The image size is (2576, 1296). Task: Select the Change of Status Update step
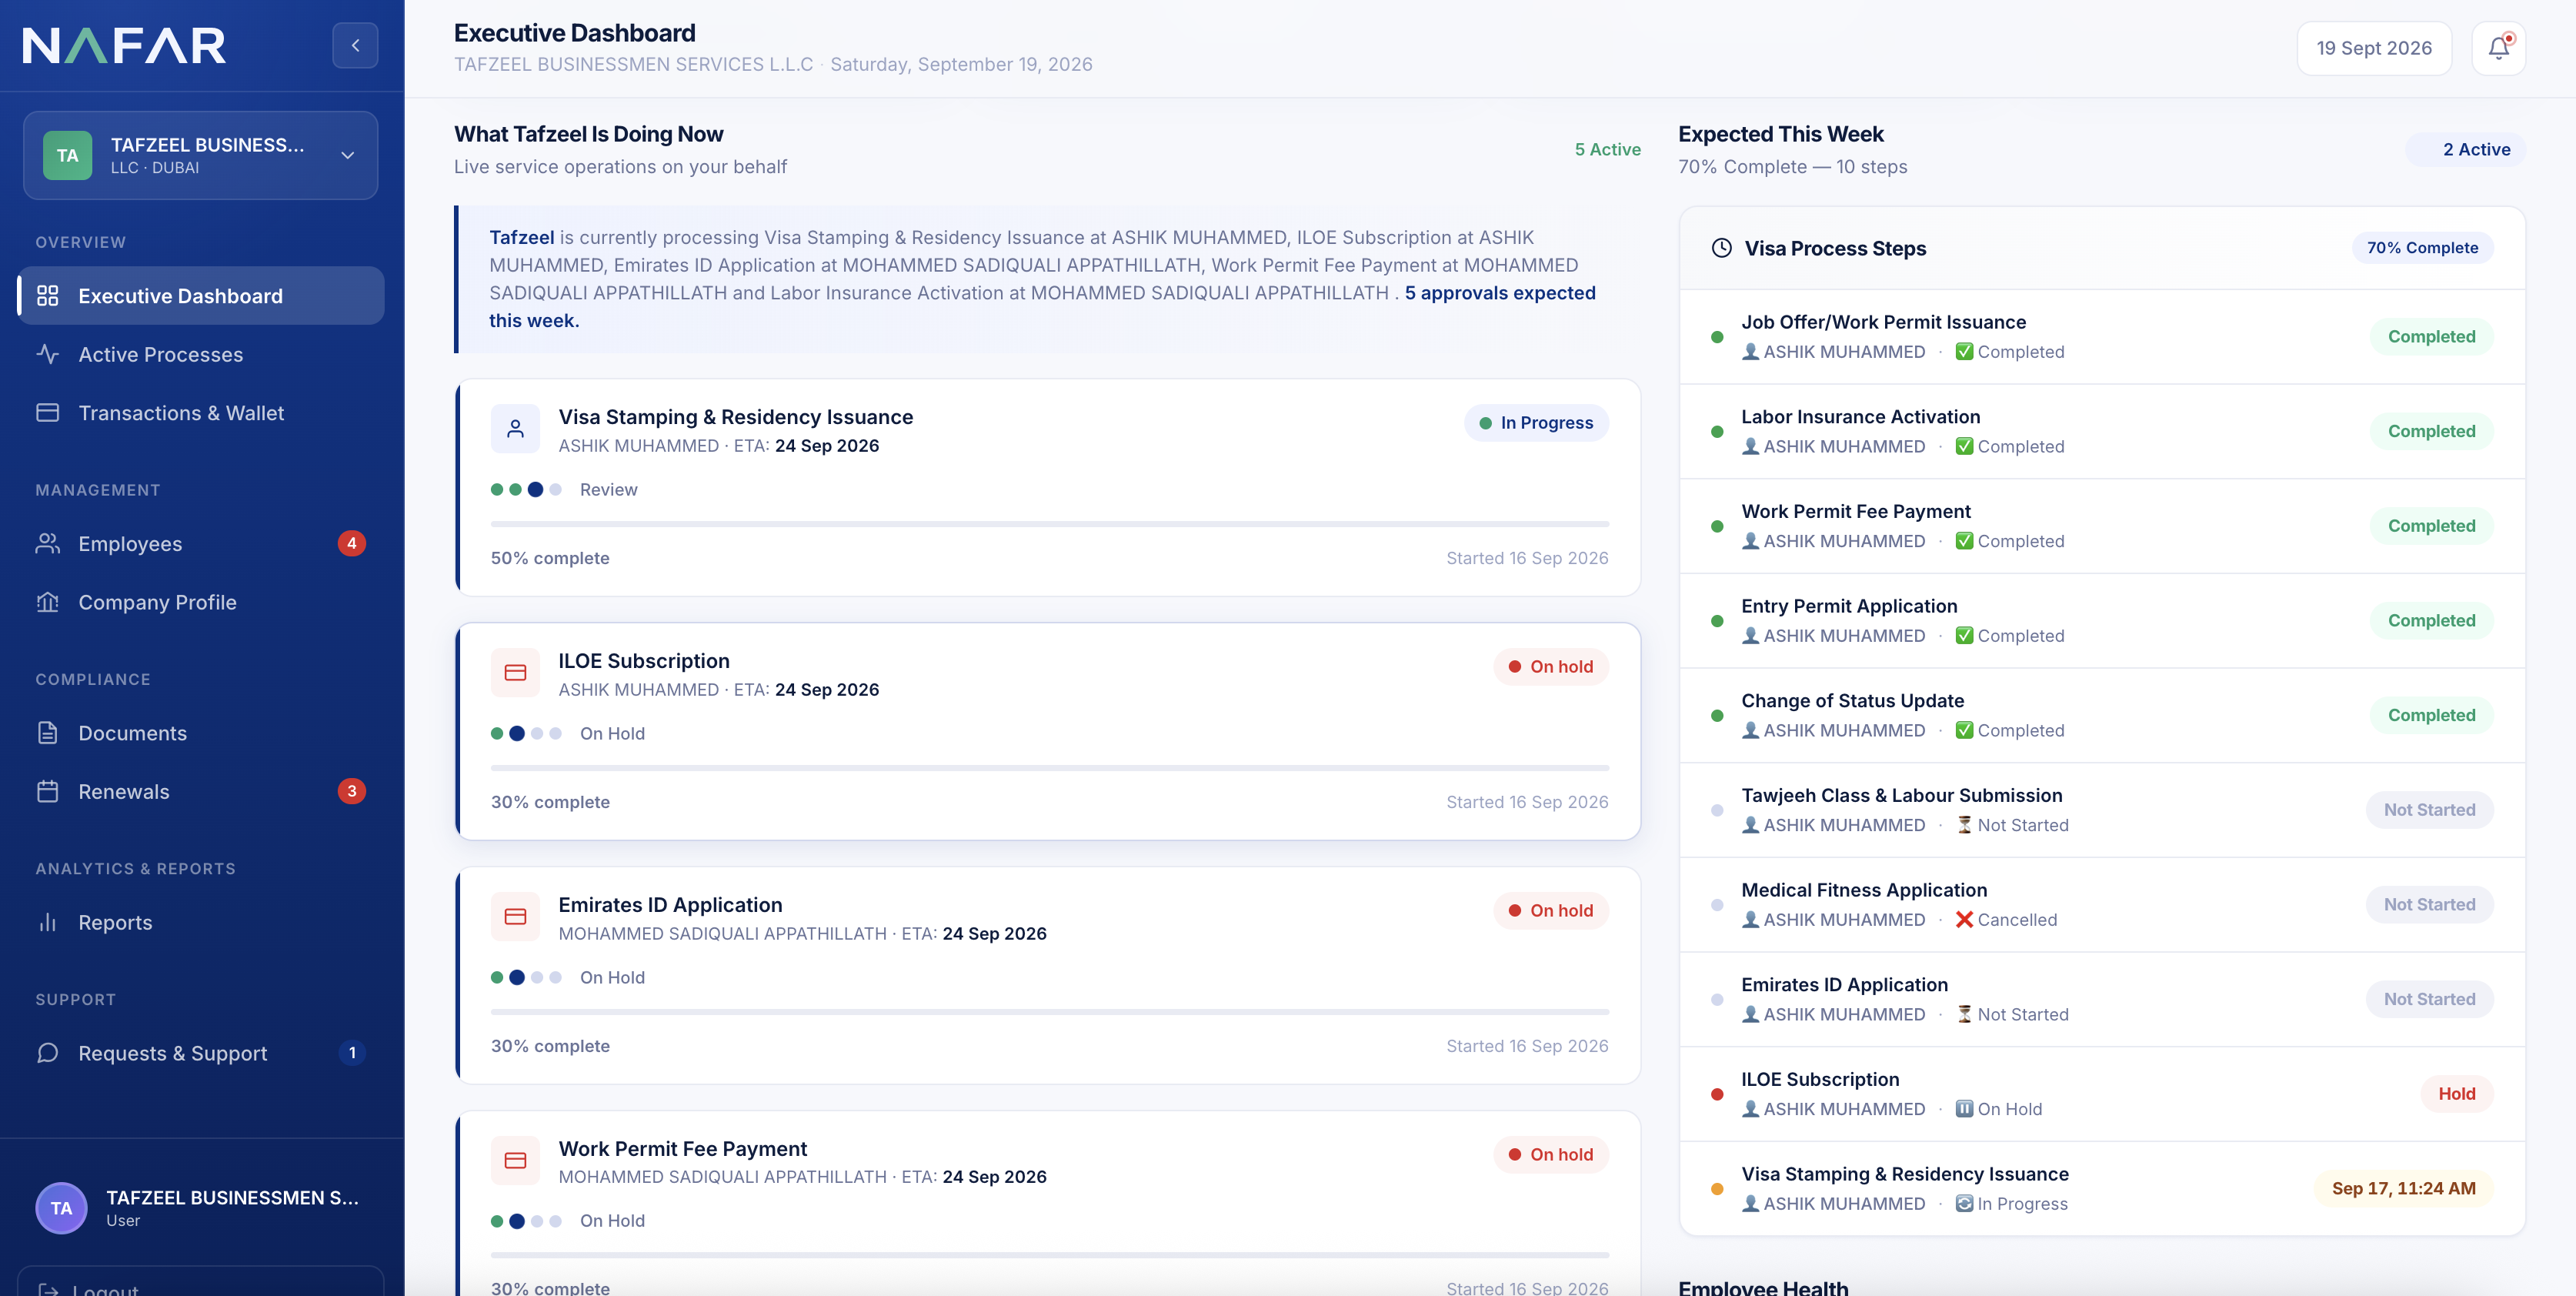tap(2102, 715)
